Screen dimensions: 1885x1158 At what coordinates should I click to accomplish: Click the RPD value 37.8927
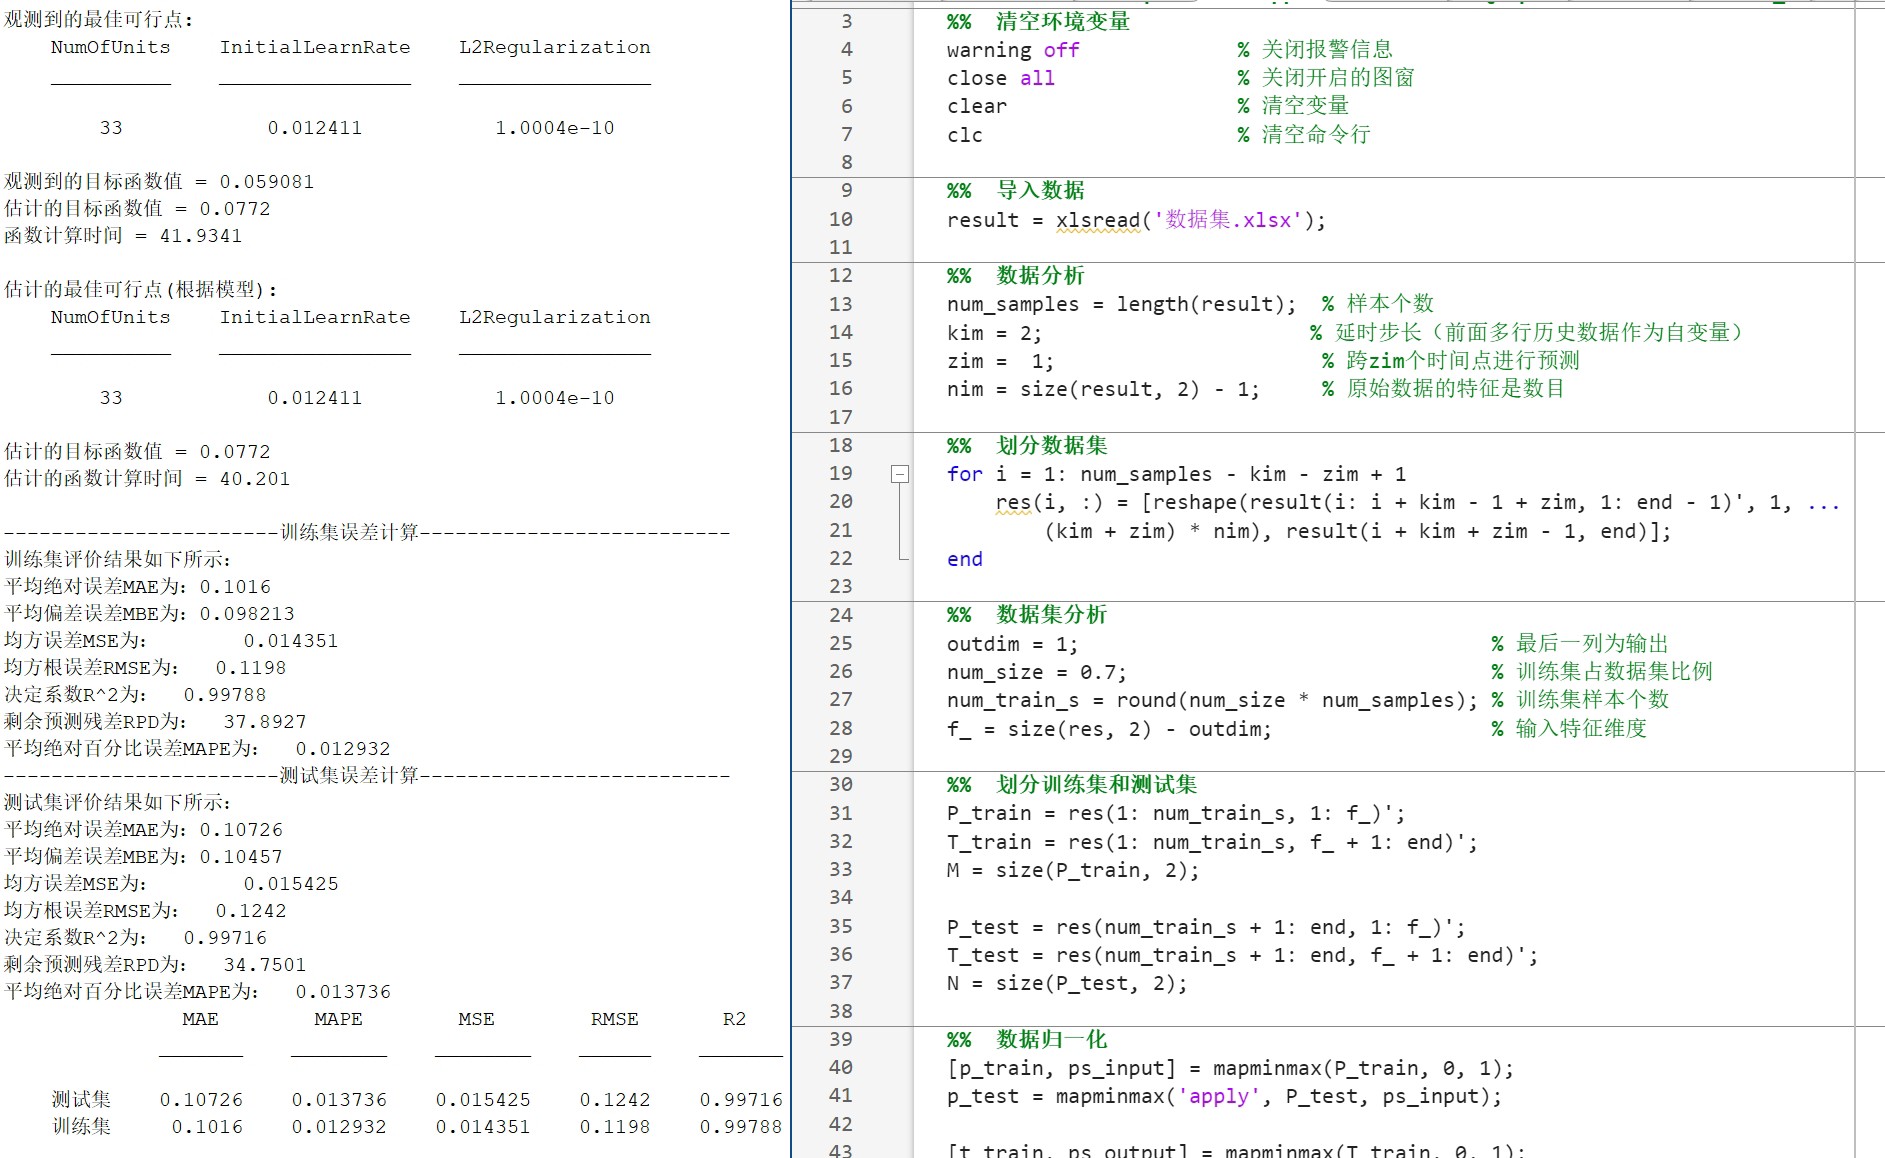pos(265,721)
